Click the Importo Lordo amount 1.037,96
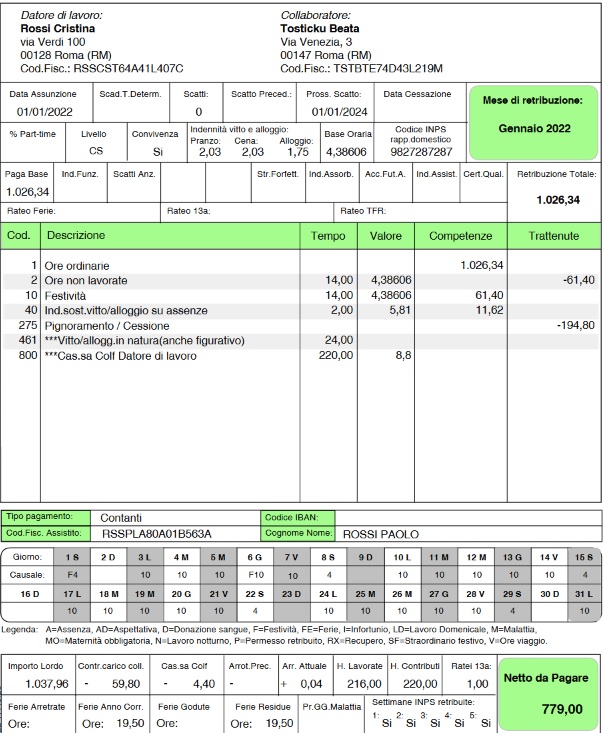Viewport: 604px width, 733px height. 37,684
